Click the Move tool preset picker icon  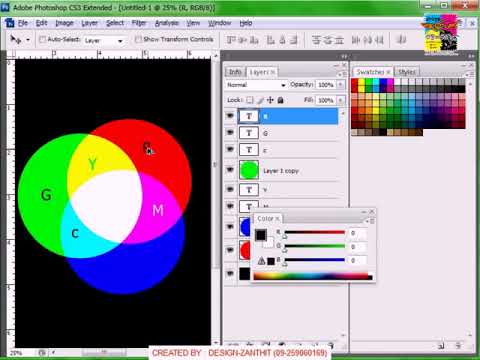tap(15, 40)
